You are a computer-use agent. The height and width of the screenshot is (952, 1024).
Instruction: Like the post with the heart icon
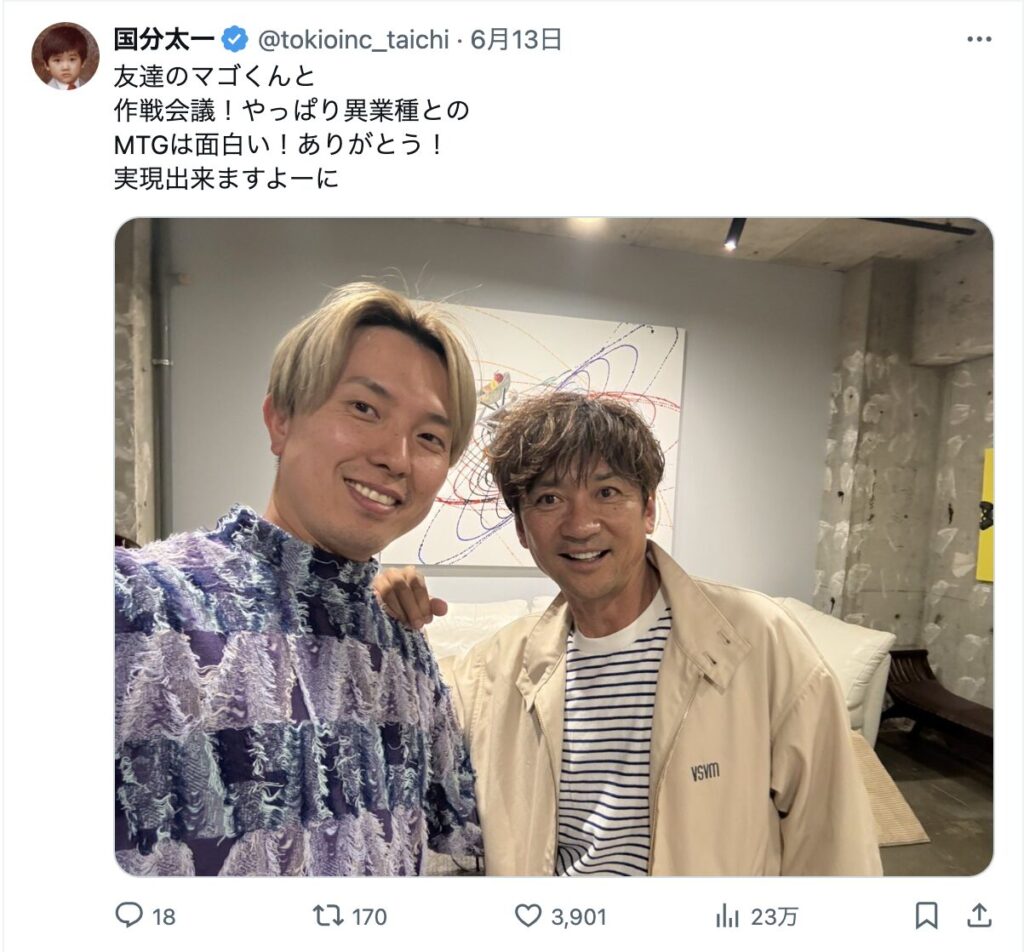528,915
